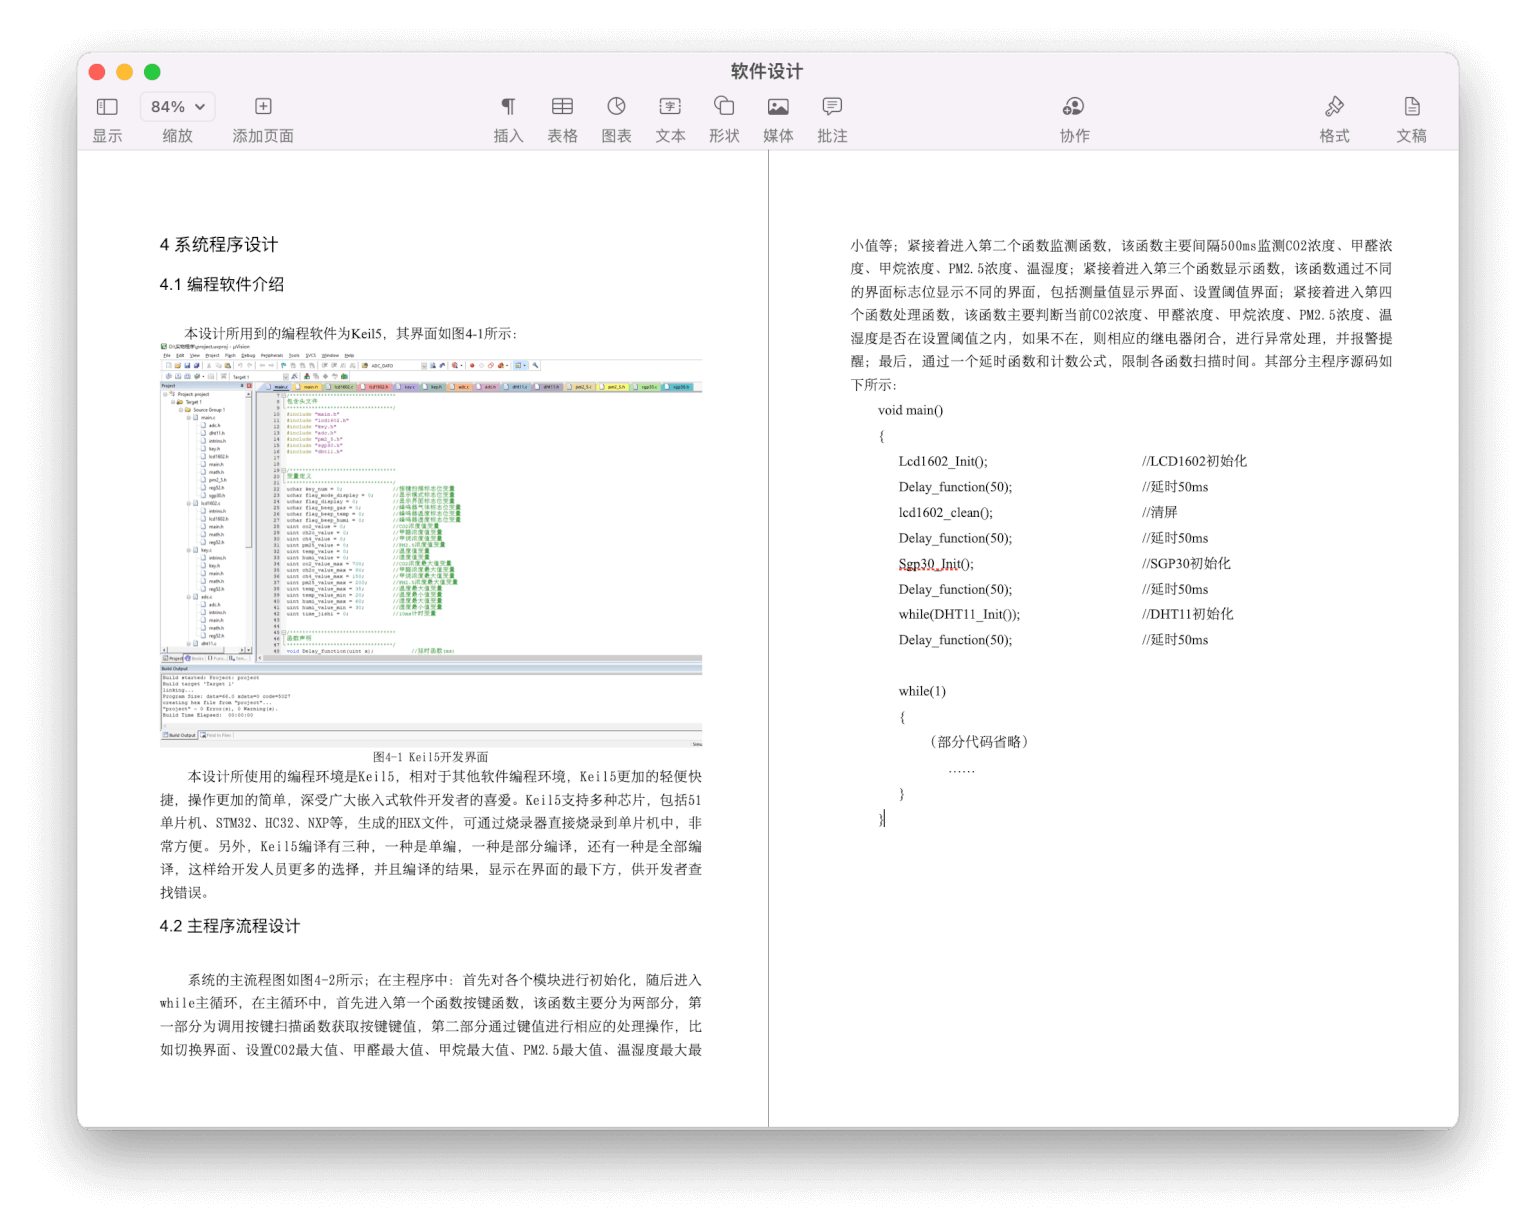
Task: Click the comment //DHT11初始化
Action: click(x=1188, y=614)
